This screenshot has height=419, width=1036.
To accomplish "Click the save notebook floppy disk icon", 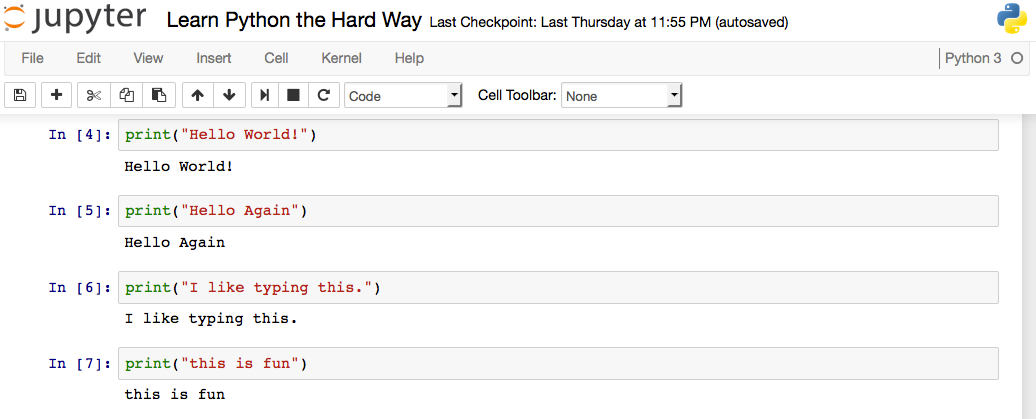I will 21,95.
